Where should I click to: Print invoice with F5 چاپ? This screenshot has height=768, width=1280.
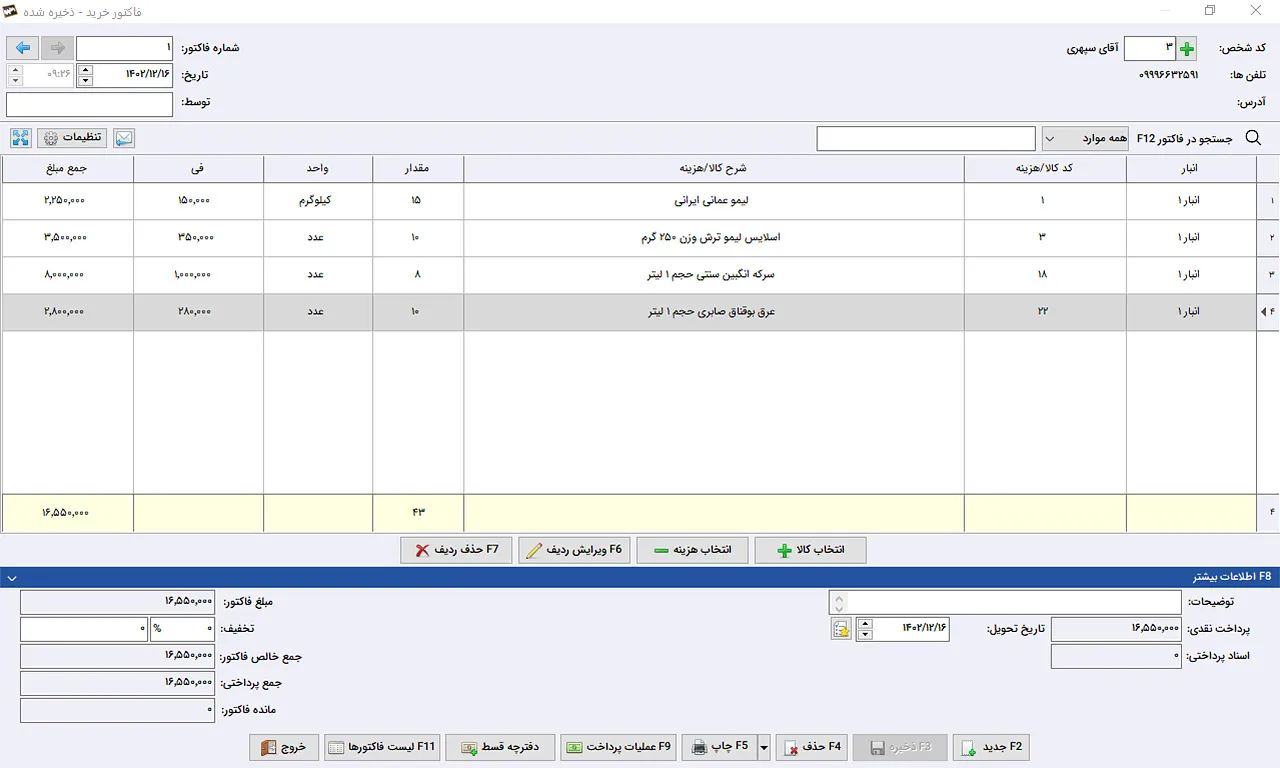(x=719, y=747)
